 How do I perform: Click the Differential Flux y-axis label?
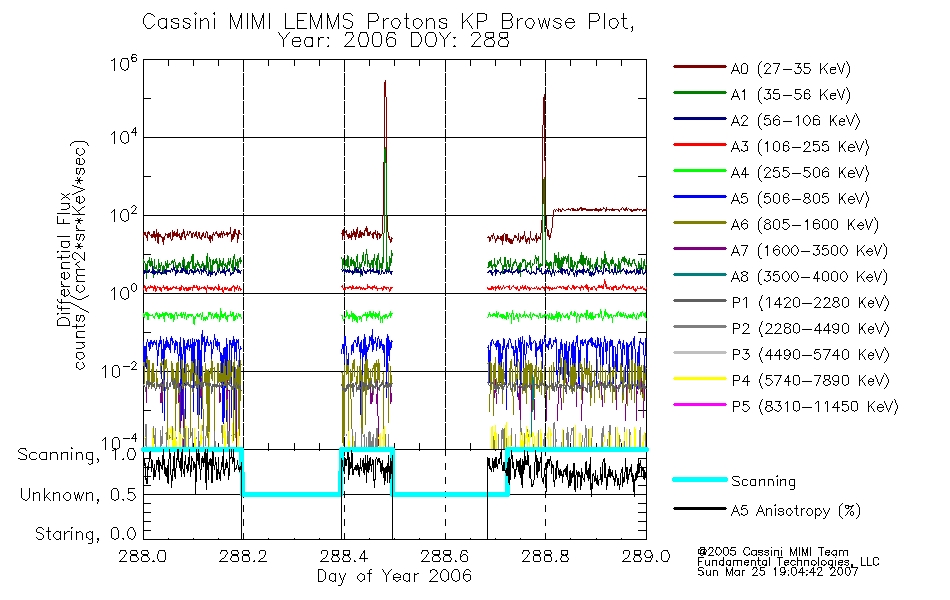[64, 261]
